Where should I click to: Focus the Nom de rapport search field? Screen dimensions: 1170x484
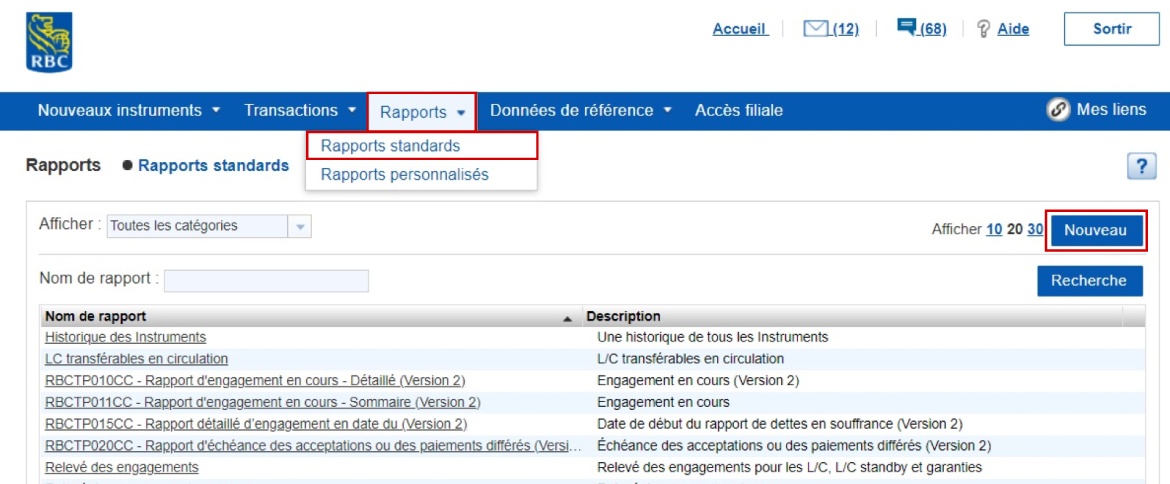[x=266, y=281]
